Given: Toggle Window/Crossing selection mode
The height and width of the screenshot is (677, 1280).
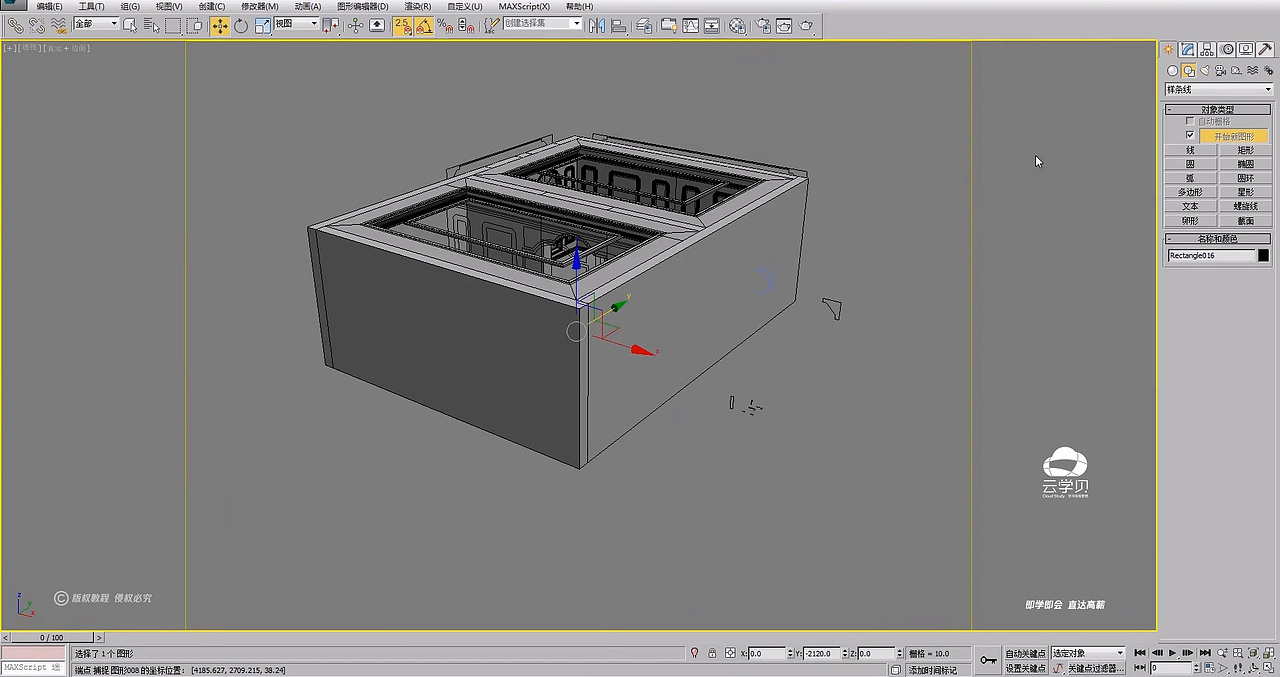Looking at the screenshot, I should coord(196,25).
